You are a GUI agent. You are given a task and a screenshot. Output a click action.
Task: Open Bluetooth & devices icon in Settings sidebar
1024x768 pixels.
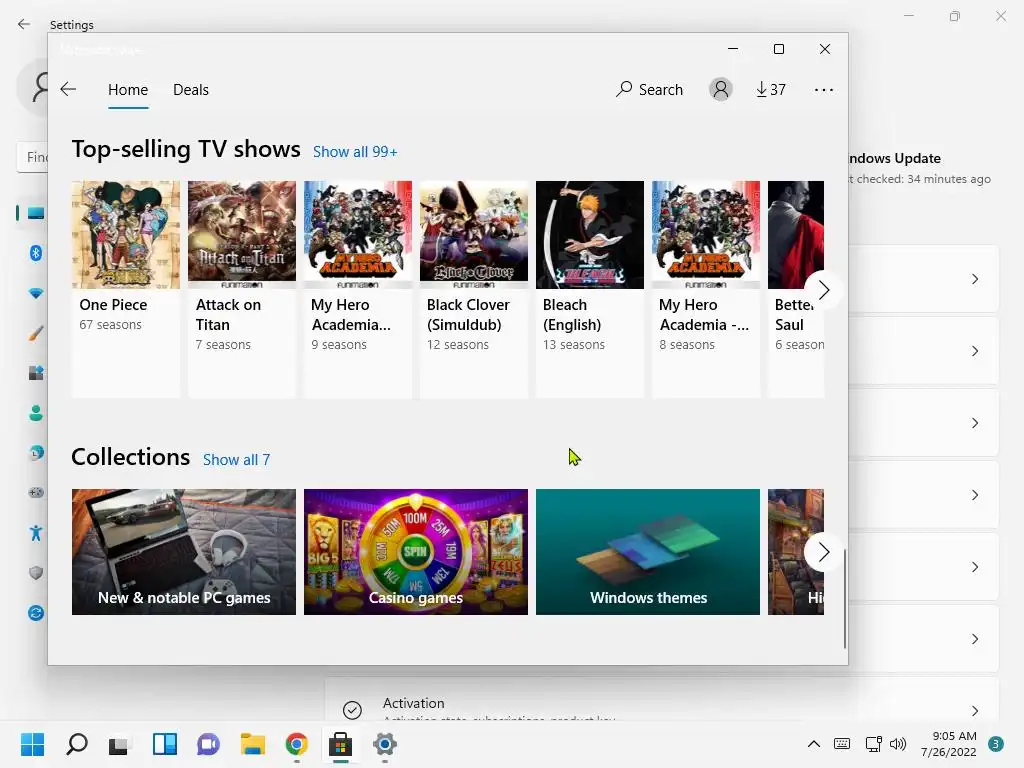click(36, 253)
